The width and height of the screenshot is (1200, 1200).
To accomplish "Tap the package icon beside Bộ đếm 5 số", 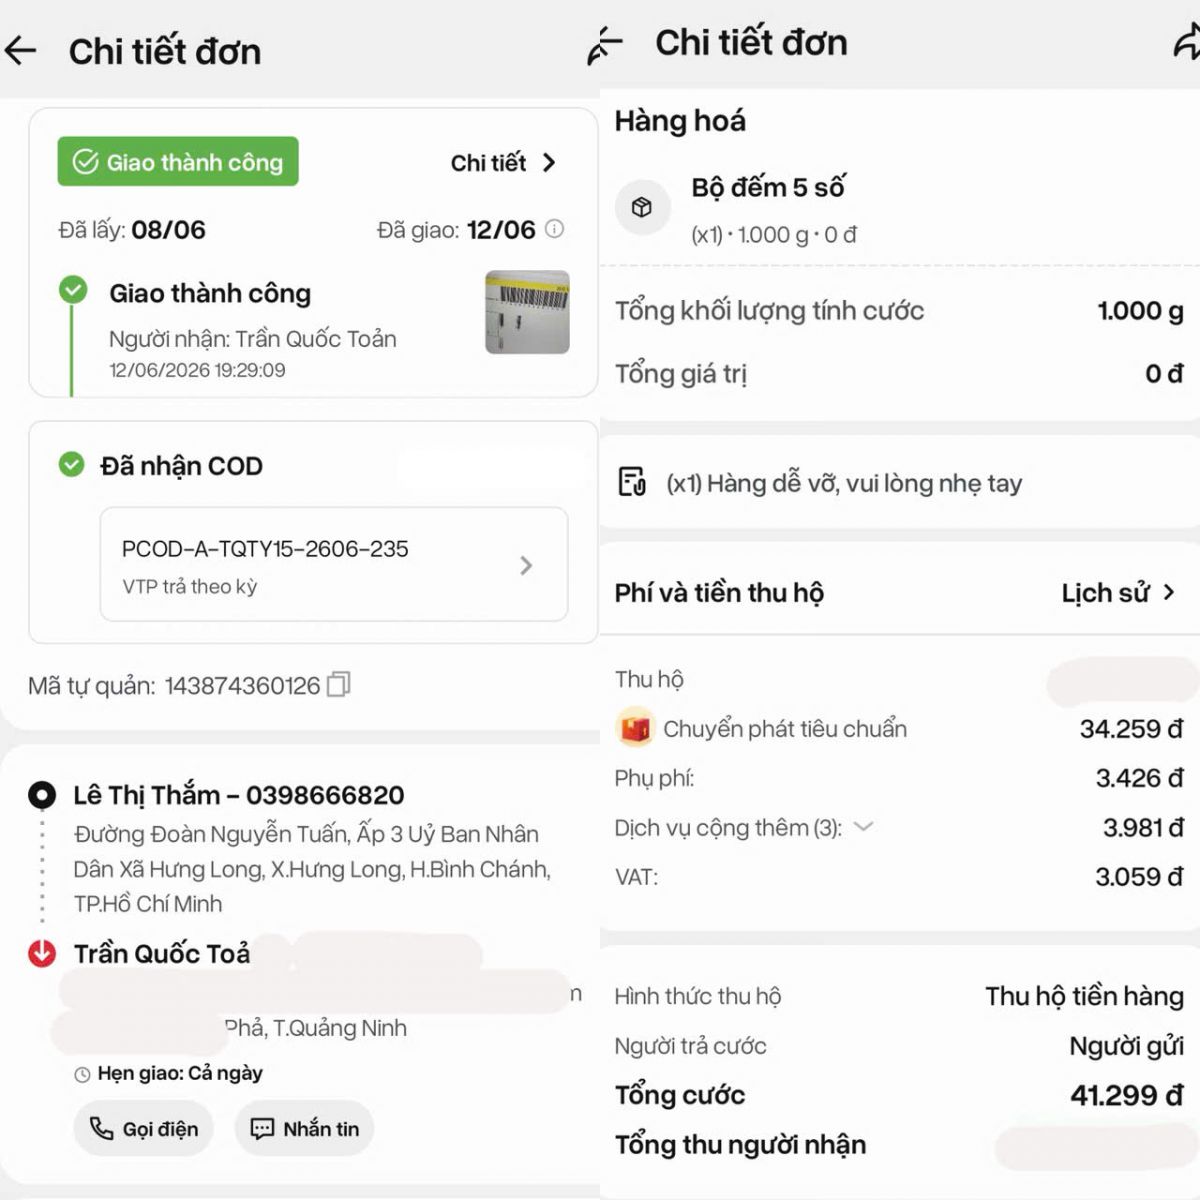I will click(642, 207).
